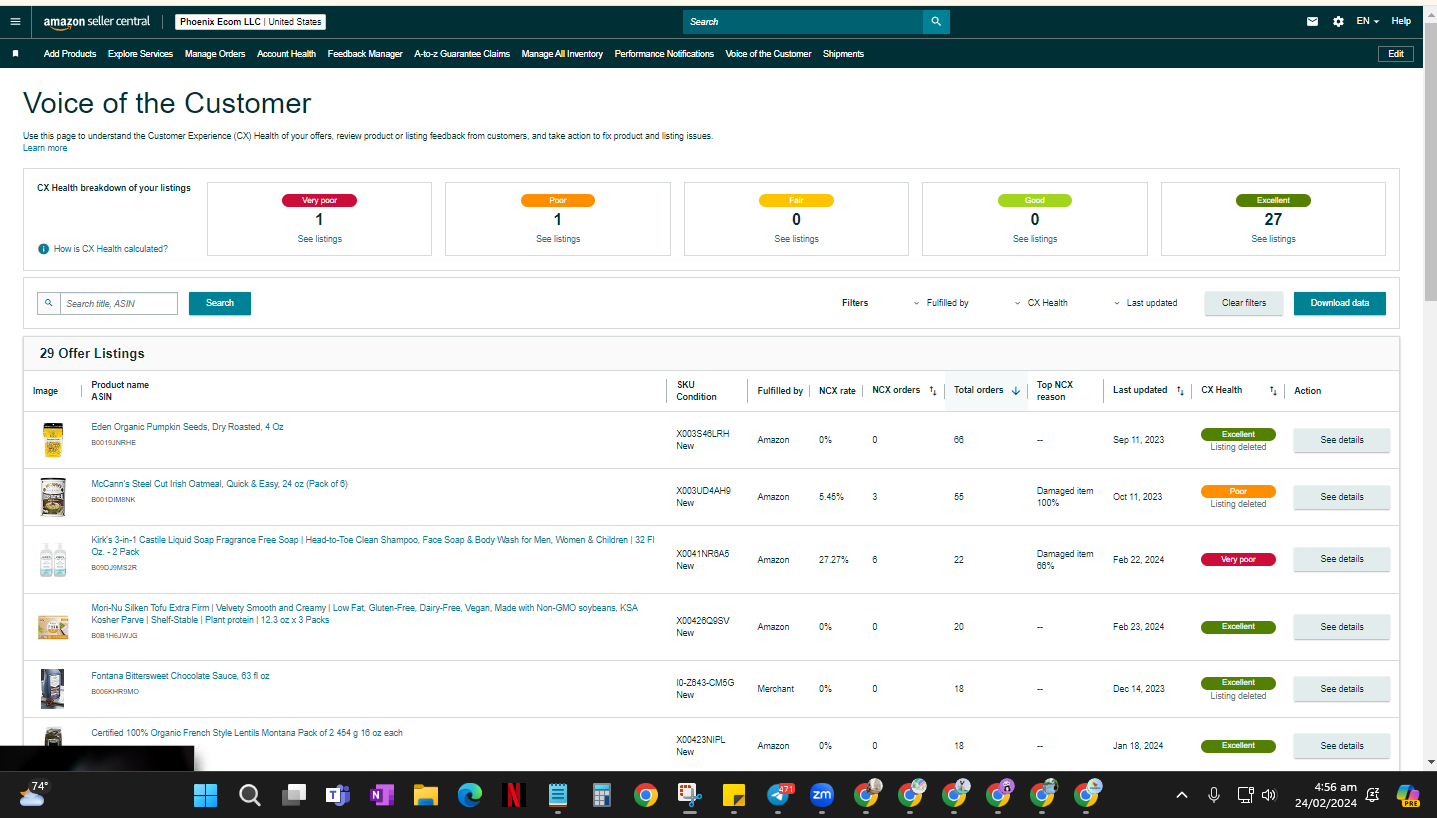1437x818 pixels.
Task: See listings under Poor
Action: [558, 239]
